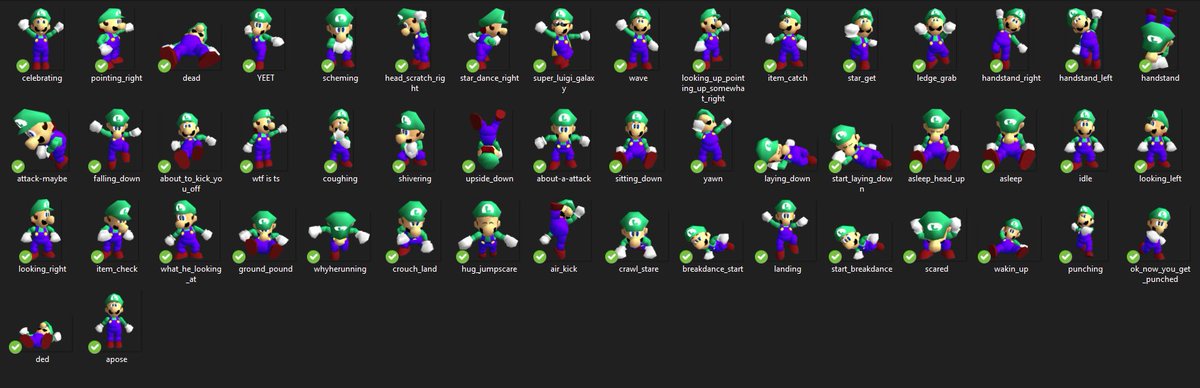Screen dimensions: 1200x388
Task: Select the head_scratch_right file thumbnail
Action: tap(415, 39)
